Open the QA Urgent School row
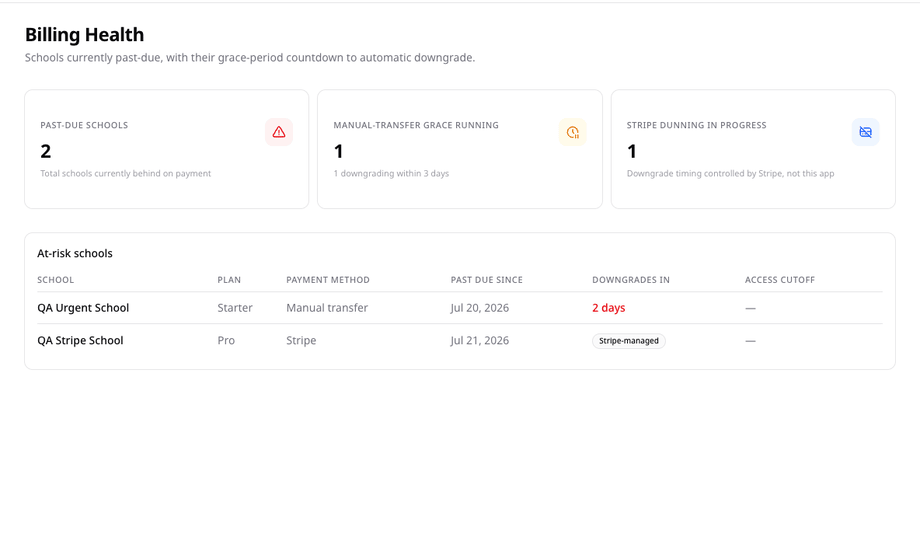The height and width of the screenshot is (544, 920). coord(459,308)
